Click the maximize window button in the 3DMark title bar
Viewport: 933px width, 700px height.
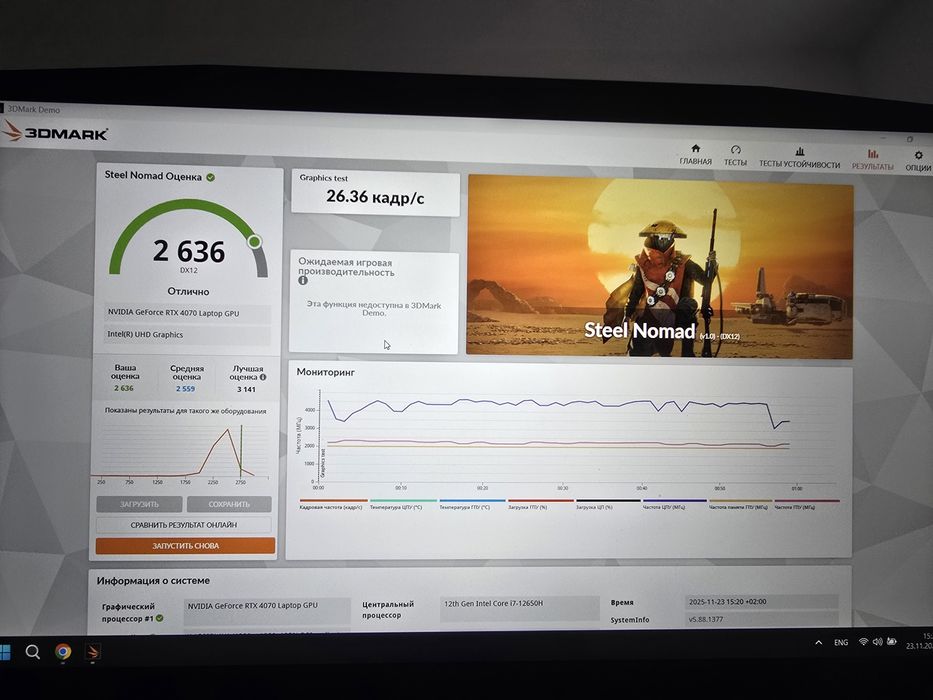(x=910, y=139)
